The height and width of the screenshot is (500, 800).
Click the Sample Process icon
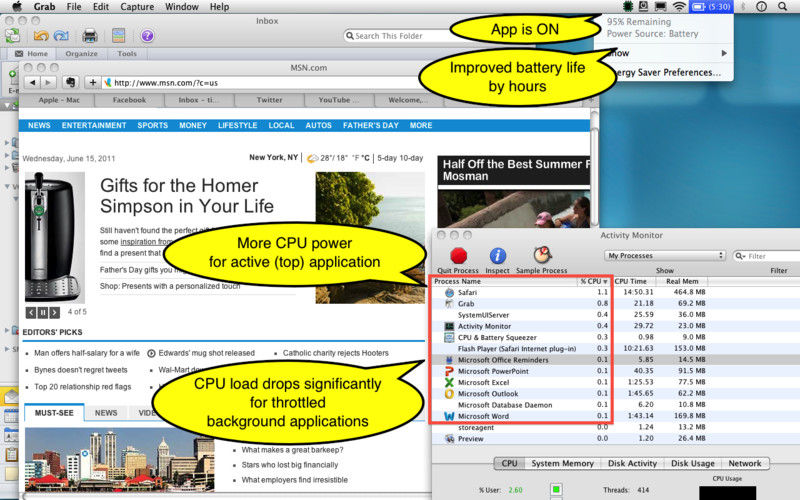click(x=543, y=256)
